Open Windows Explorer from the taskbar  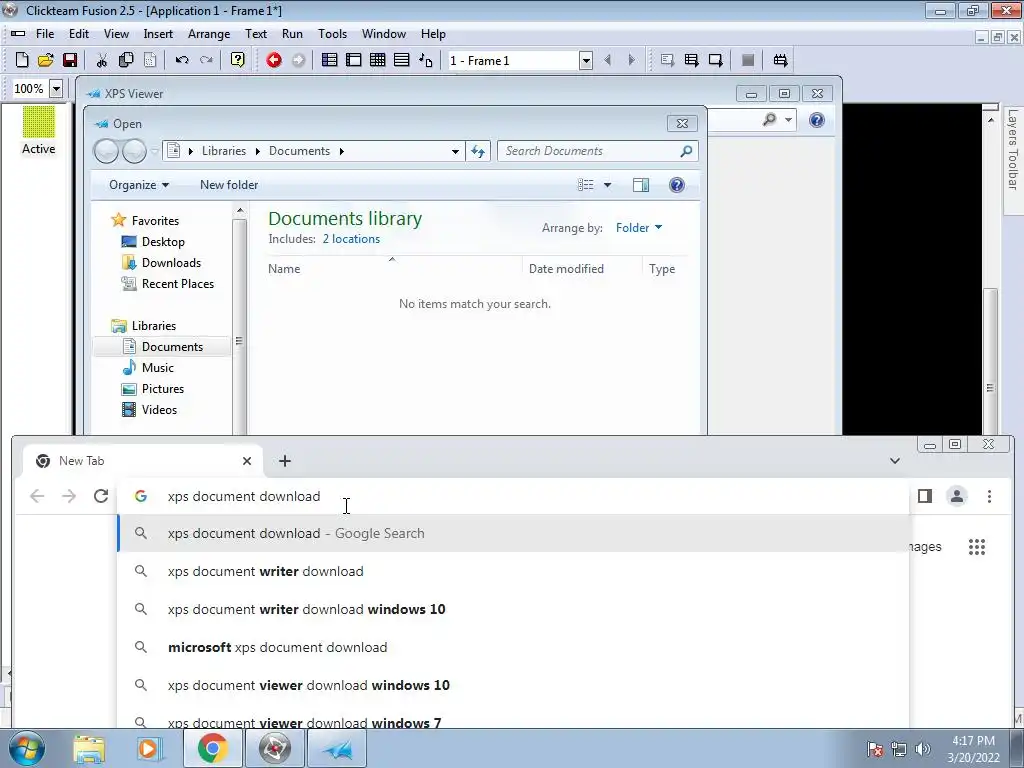[x=89, y=749]
